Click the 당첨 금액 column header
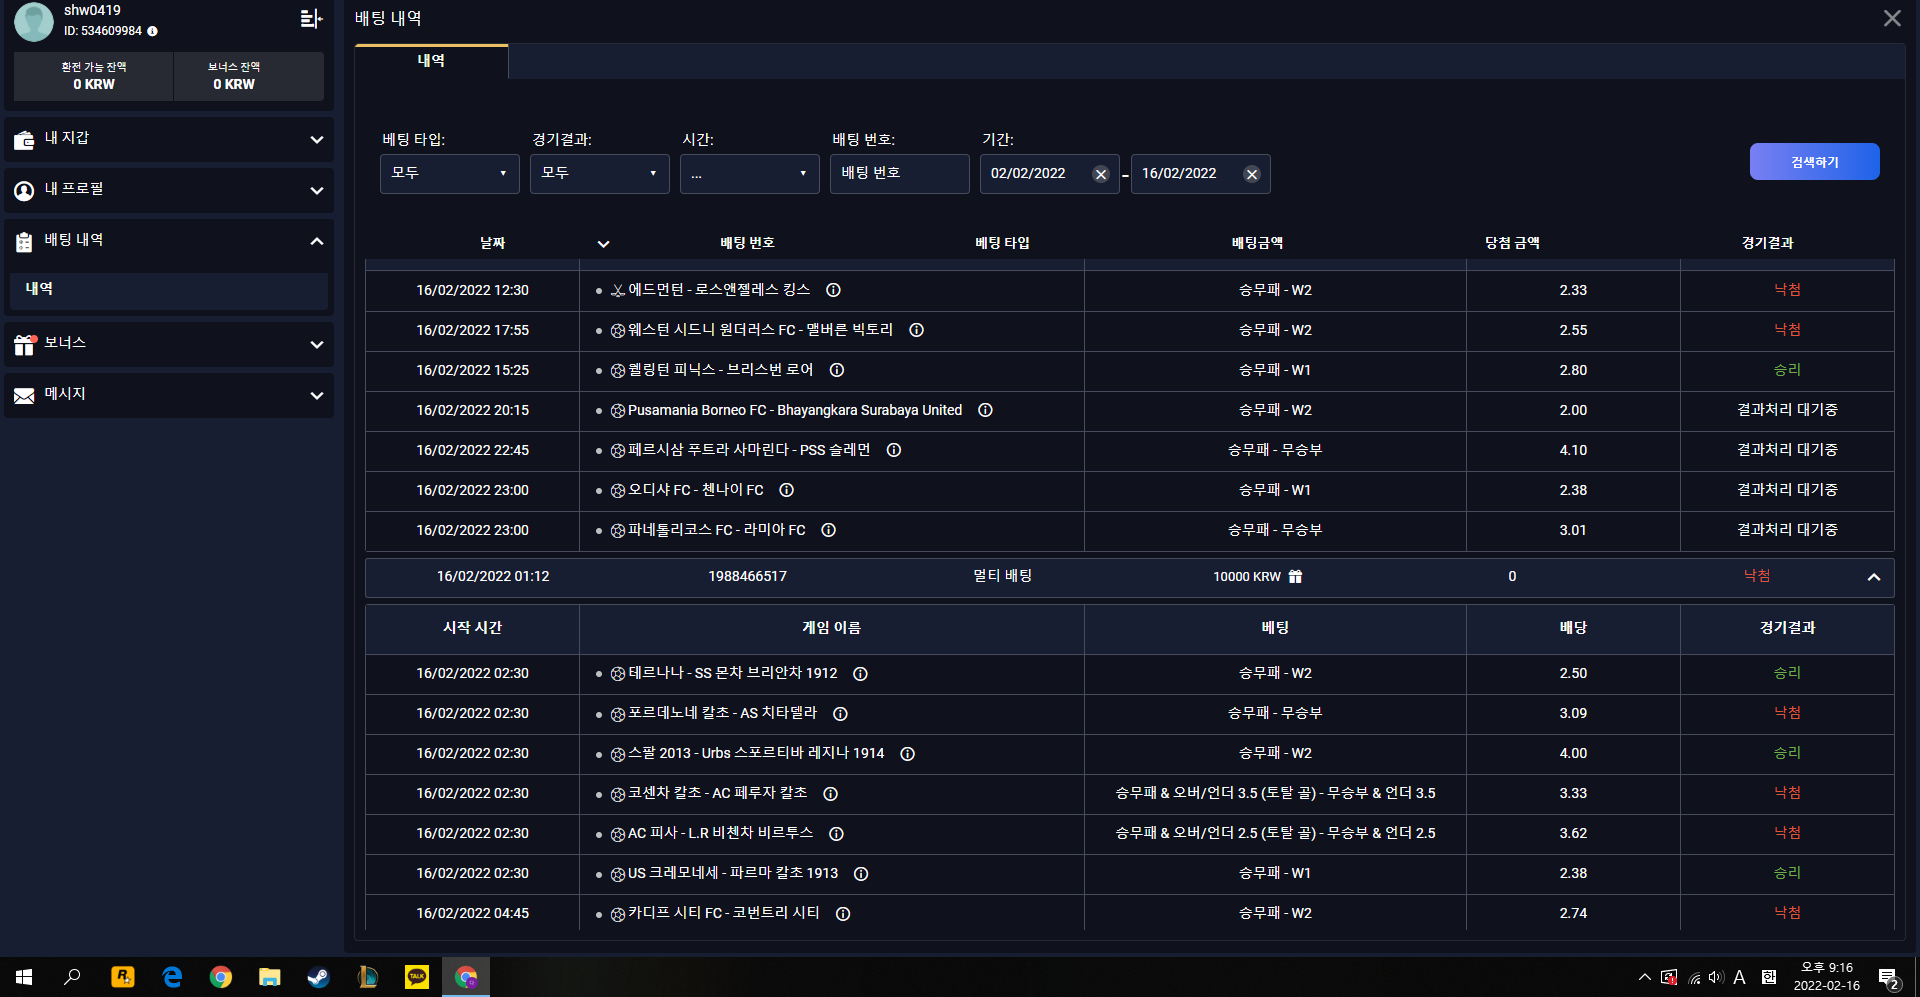 click(x=1512, y=243)
